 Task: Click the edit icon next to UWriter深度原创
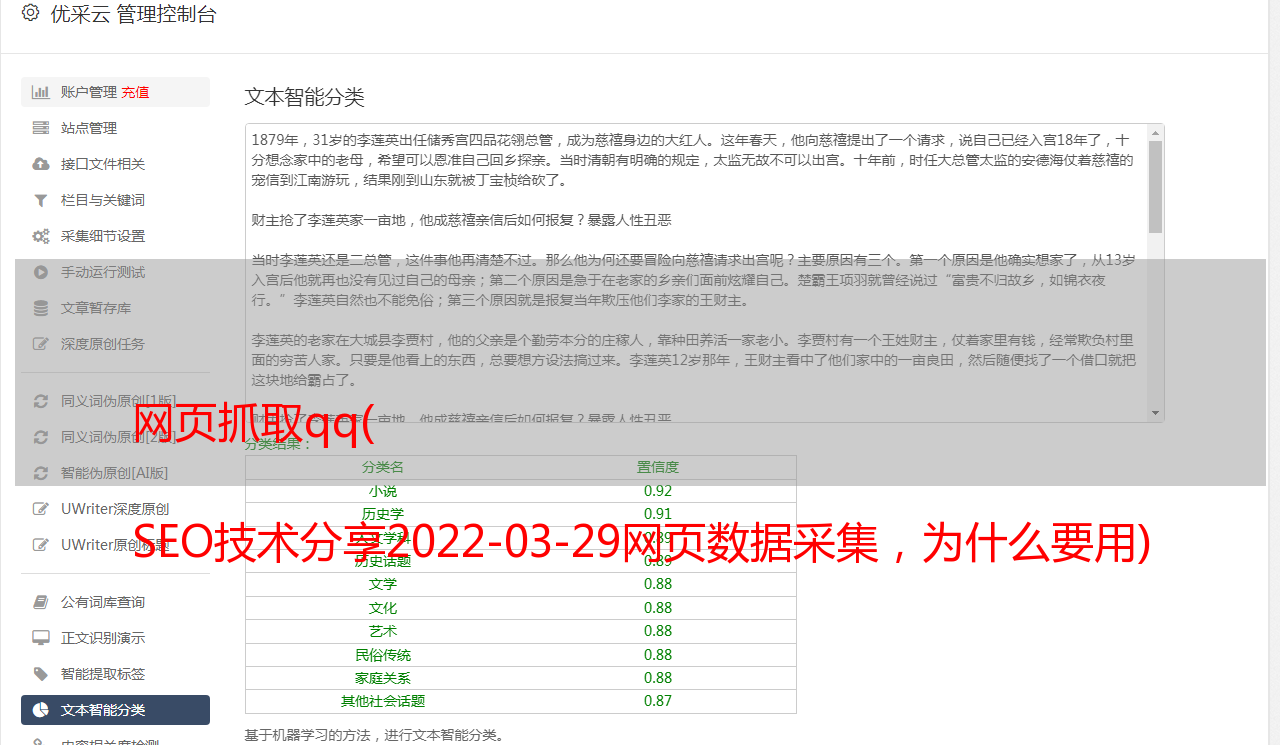pos(41,509)
